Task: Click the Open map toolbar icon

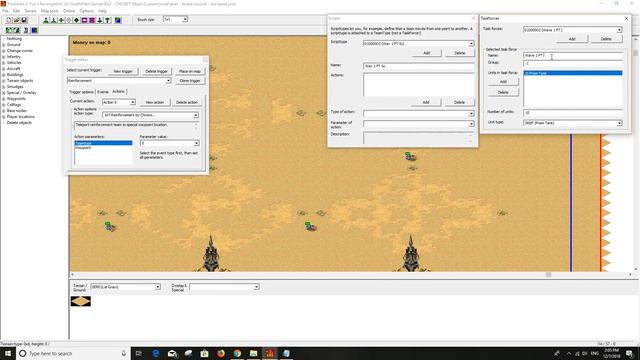Action: tap(17, 20)
